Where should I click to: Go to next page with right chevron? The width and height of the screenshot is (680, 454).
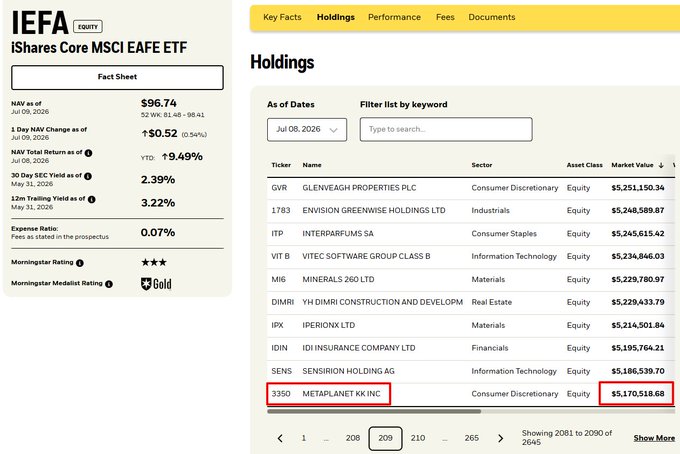[500, 438]
